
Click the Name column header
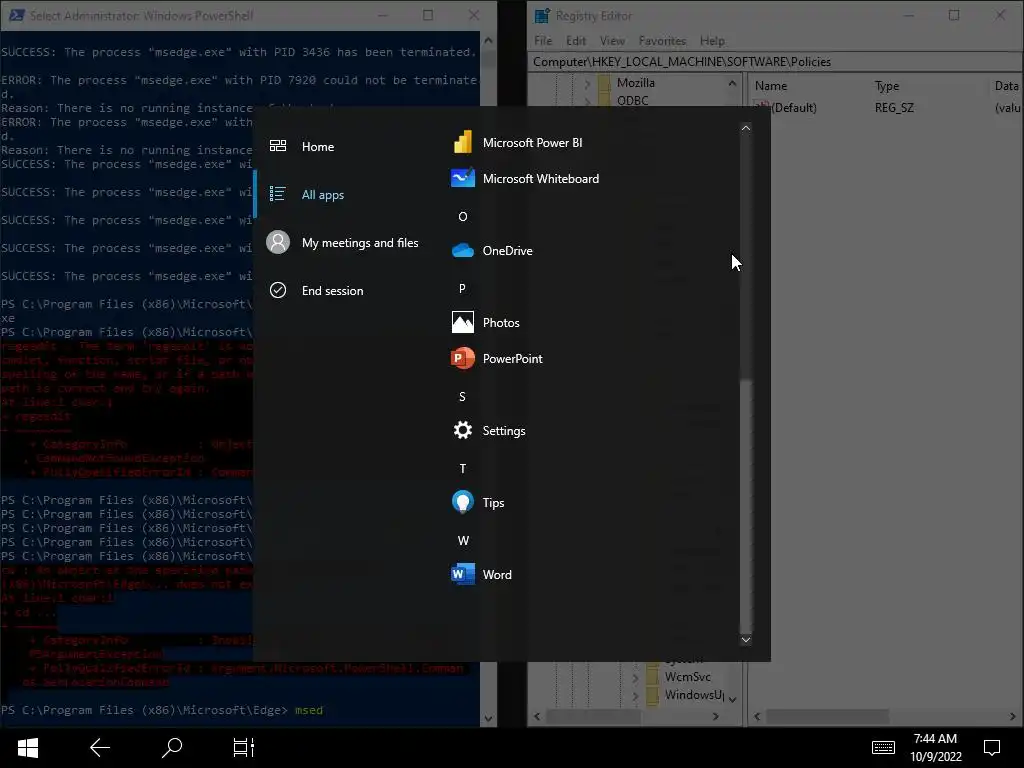coord(771,86)
